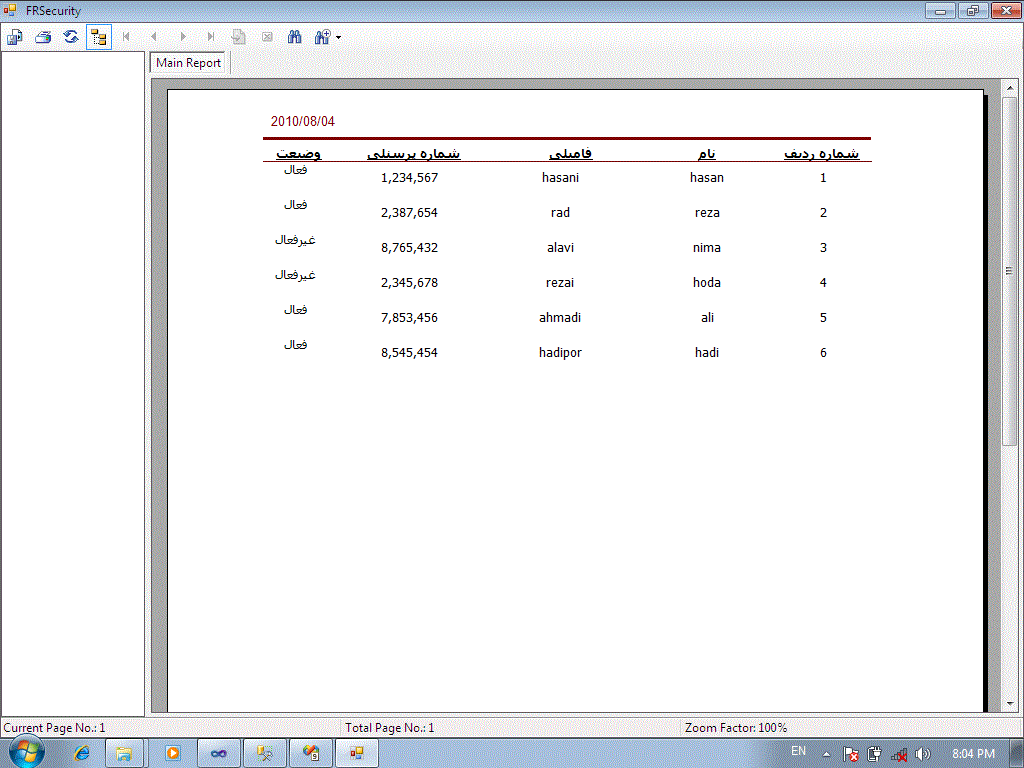Open the Windows Start menu
1024x768 pixels.
pos(25,752)
